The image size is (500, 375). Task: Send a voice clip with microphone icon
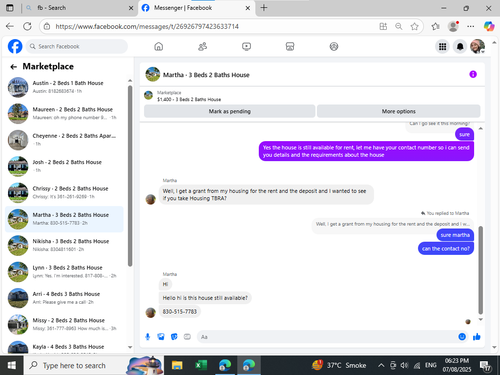147,337
